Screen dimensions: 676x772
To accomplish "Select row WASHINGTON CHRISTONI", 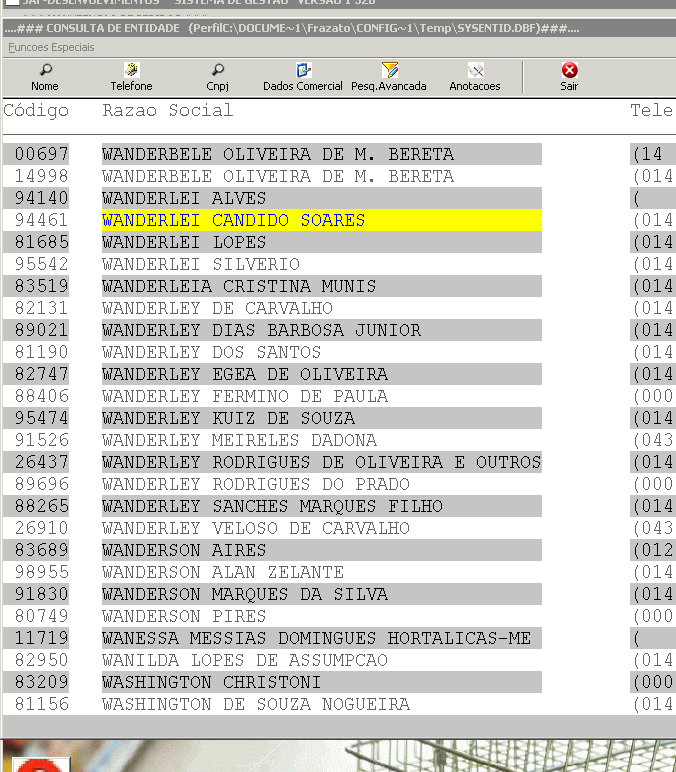I will [x=322, y=682].
